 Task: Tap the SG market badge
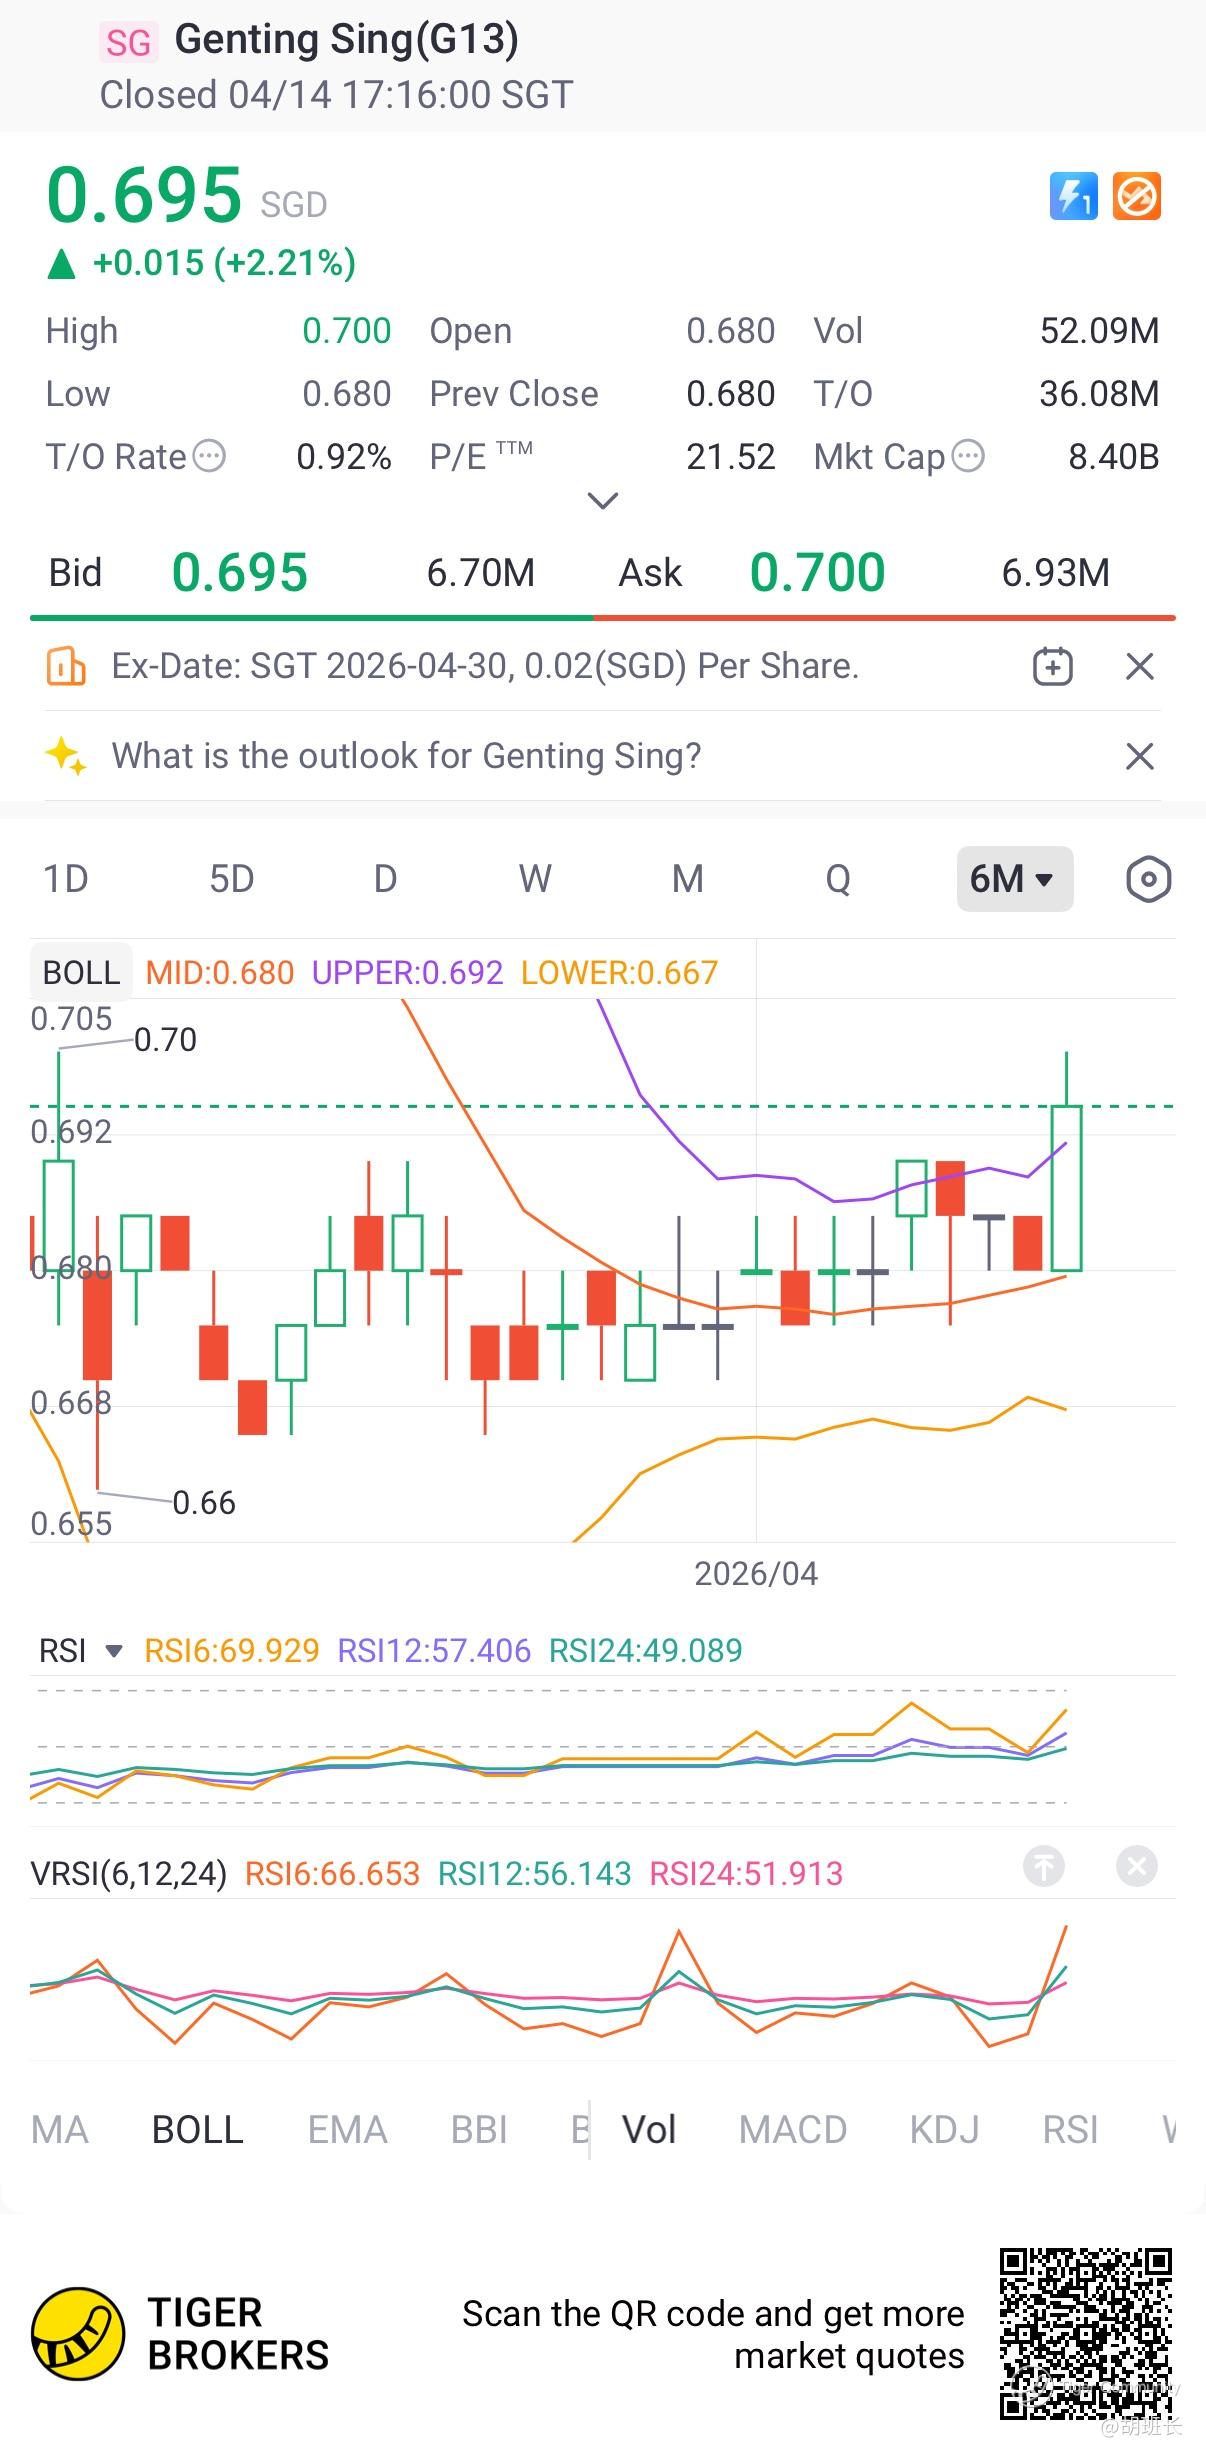[x=128, y=43]
